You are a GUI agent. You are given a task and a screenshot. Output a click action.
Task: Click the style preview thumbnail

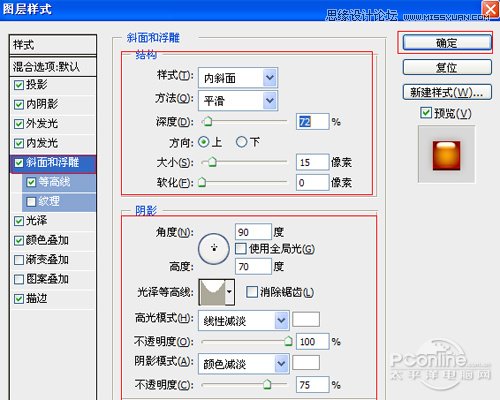[446, 154]
